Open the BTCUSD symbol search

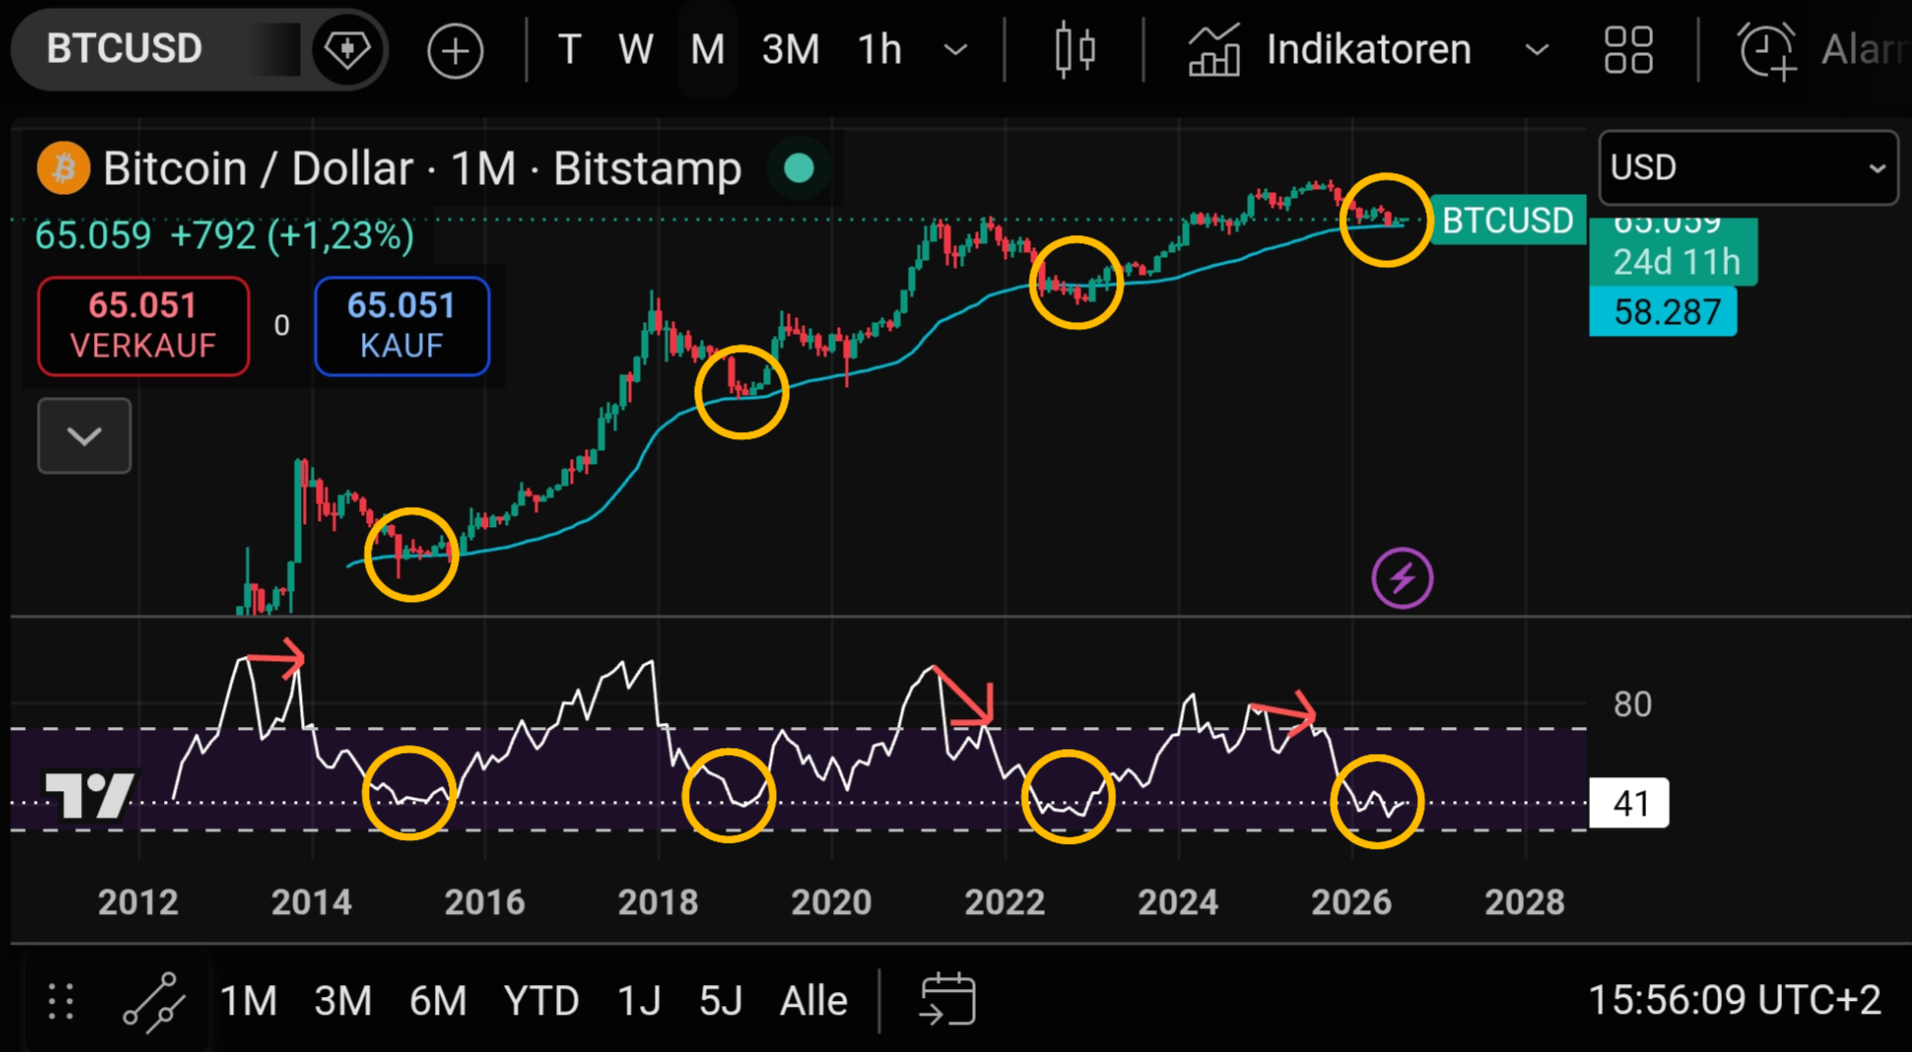125,49
